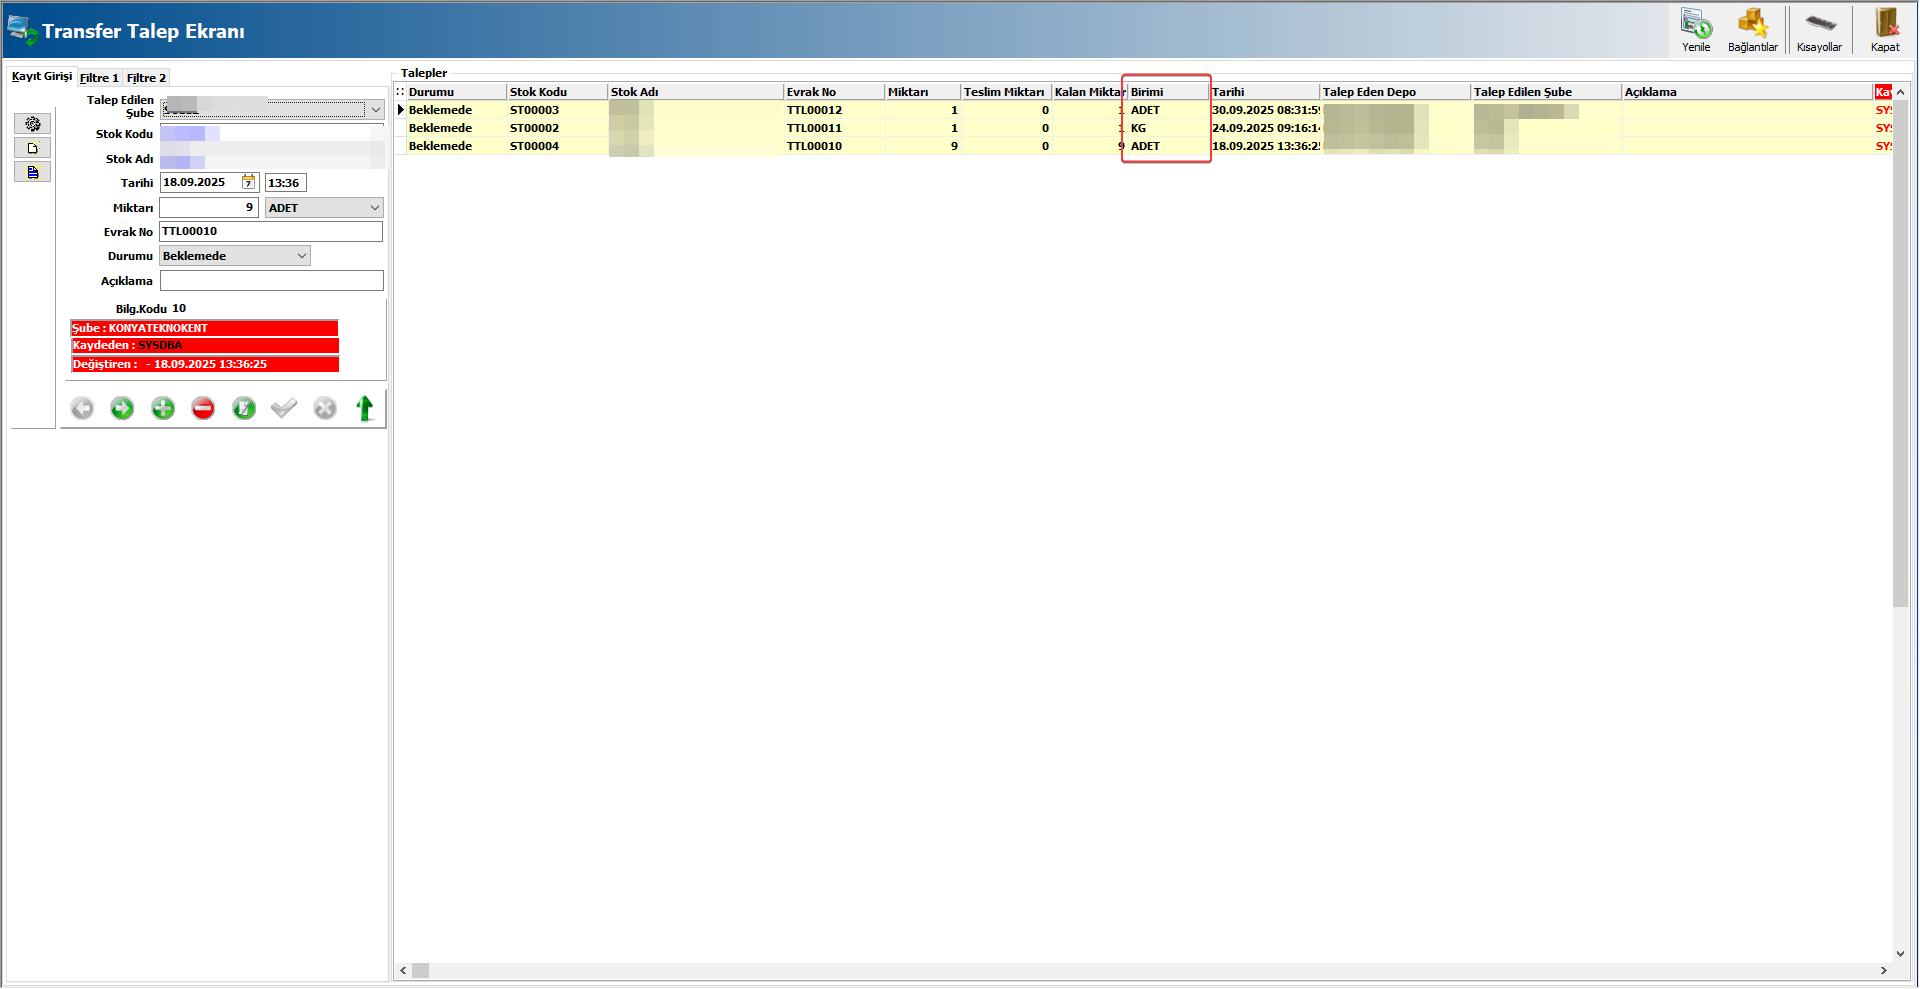
Task: Open Bağlantılar from the top toolbar
Action: point(1752,30)
